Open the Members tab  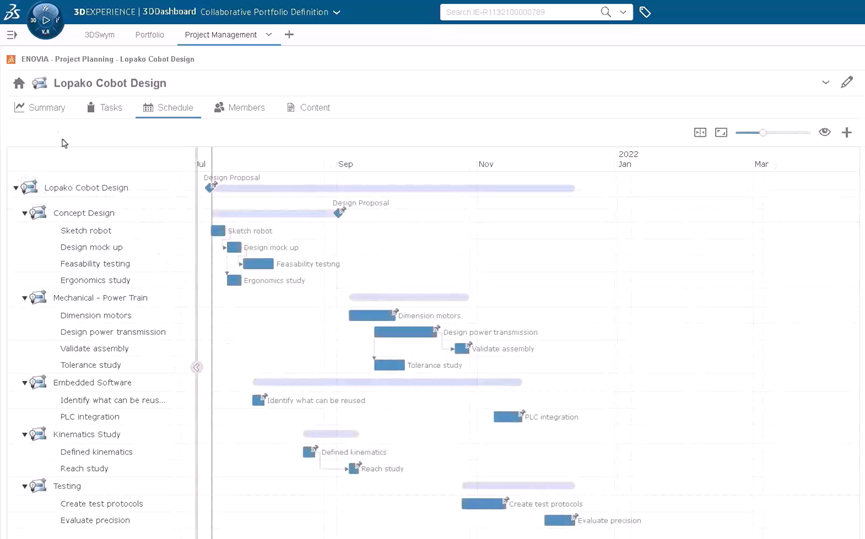(239, 107)
